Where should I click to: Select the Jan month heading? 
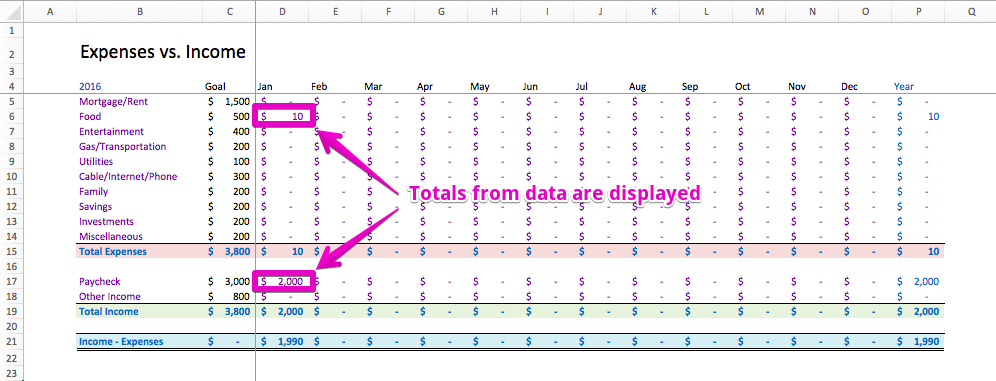tap(265, 86)
